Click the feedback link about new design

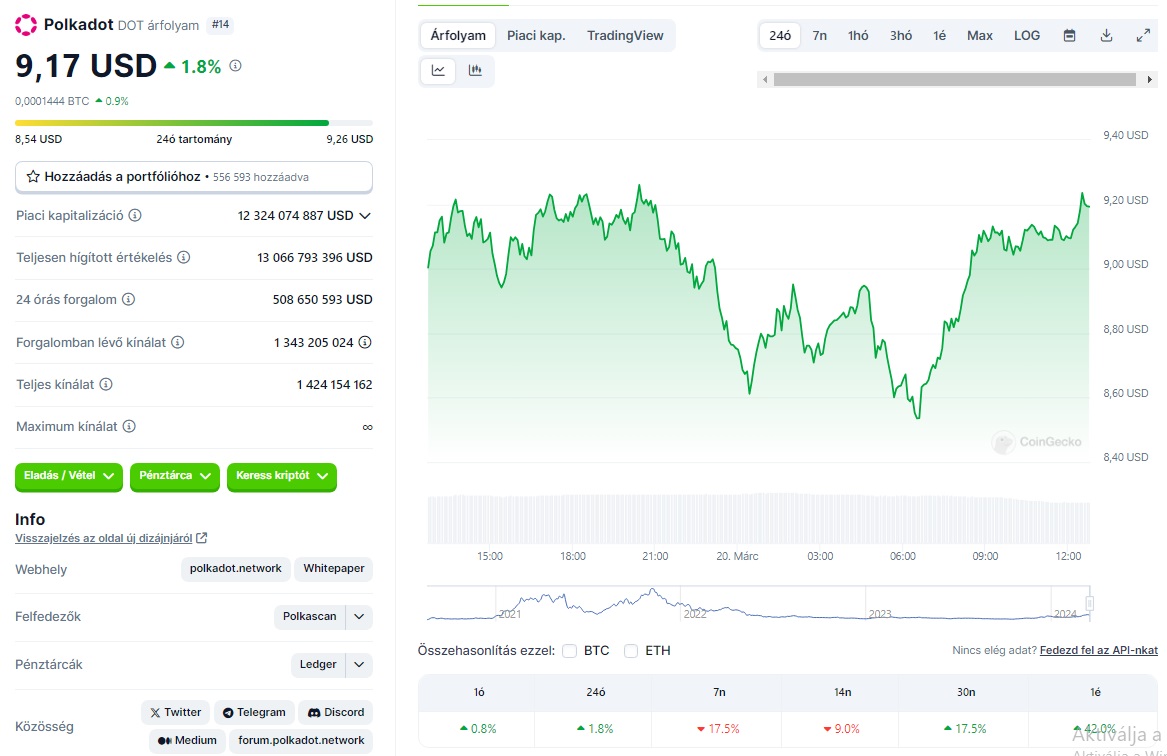[103, 538]
